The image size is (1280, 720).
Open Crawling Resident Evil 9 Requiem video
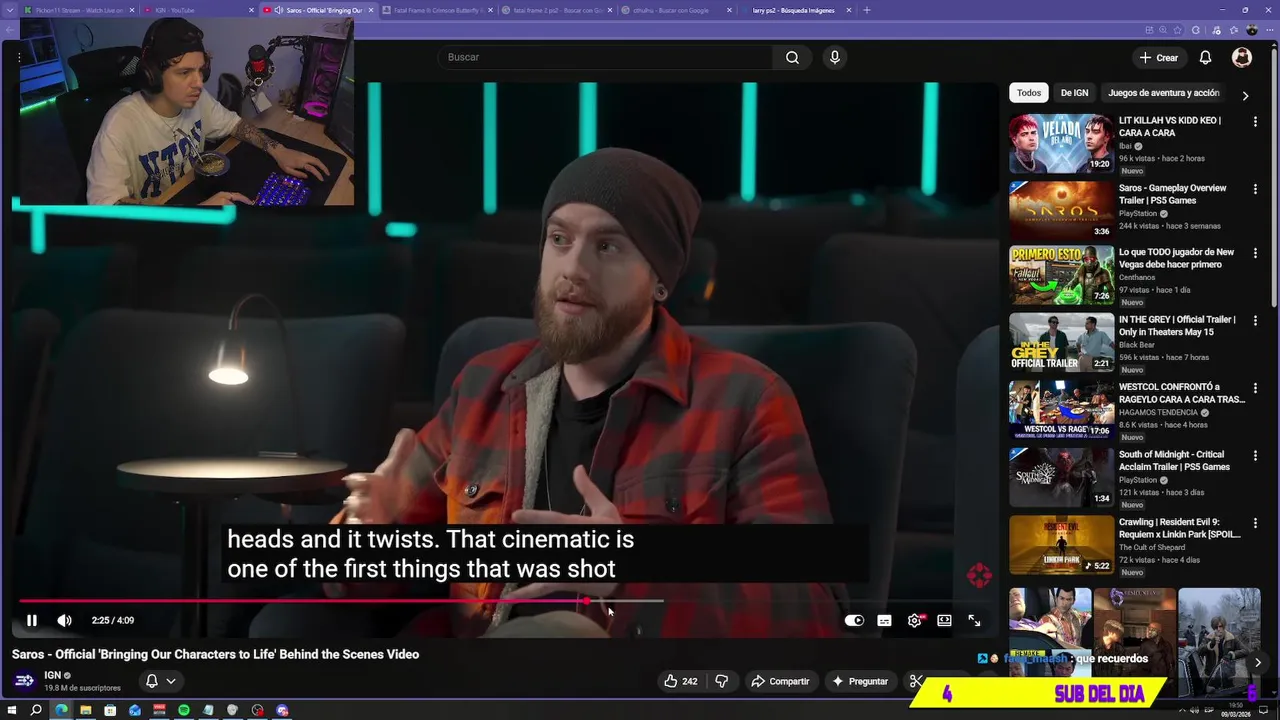pos(1061,544)
